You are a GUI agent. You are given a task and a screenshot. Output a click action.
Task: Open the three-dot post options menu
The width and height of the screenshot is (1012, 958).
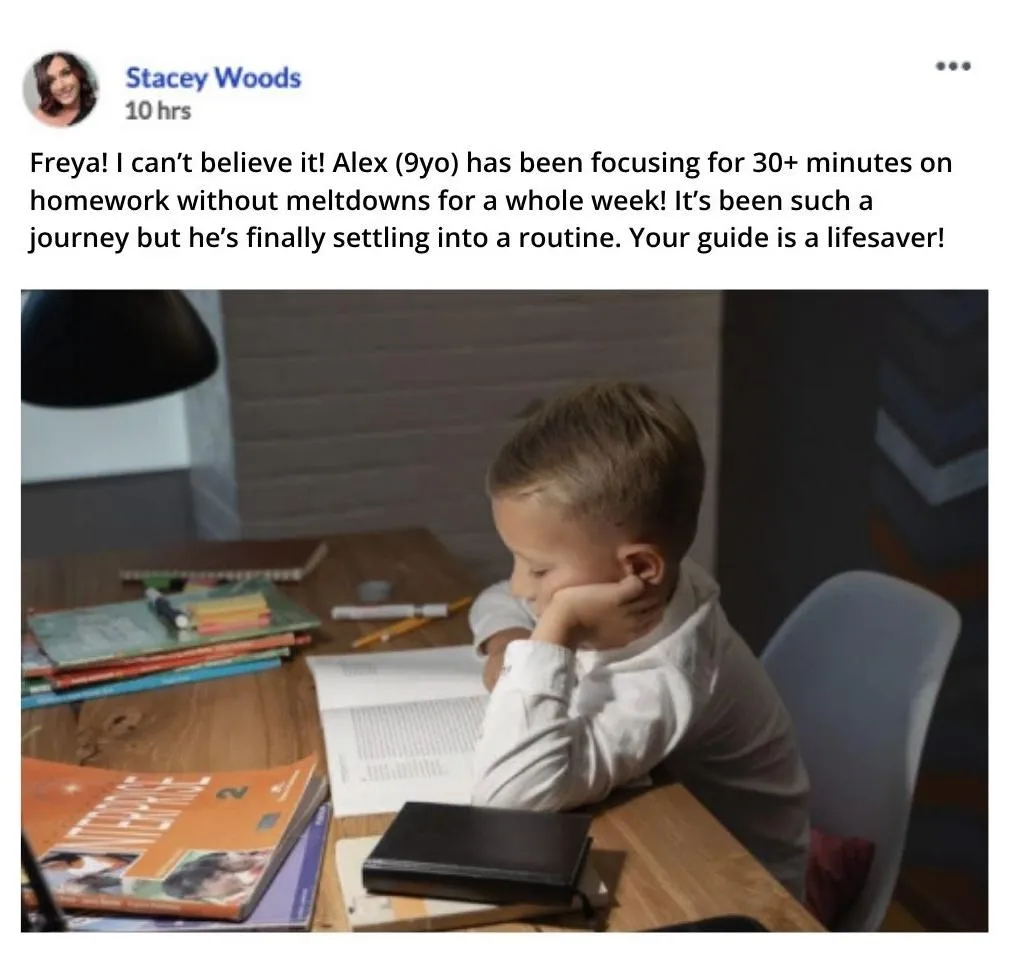(x=954, y=66)
